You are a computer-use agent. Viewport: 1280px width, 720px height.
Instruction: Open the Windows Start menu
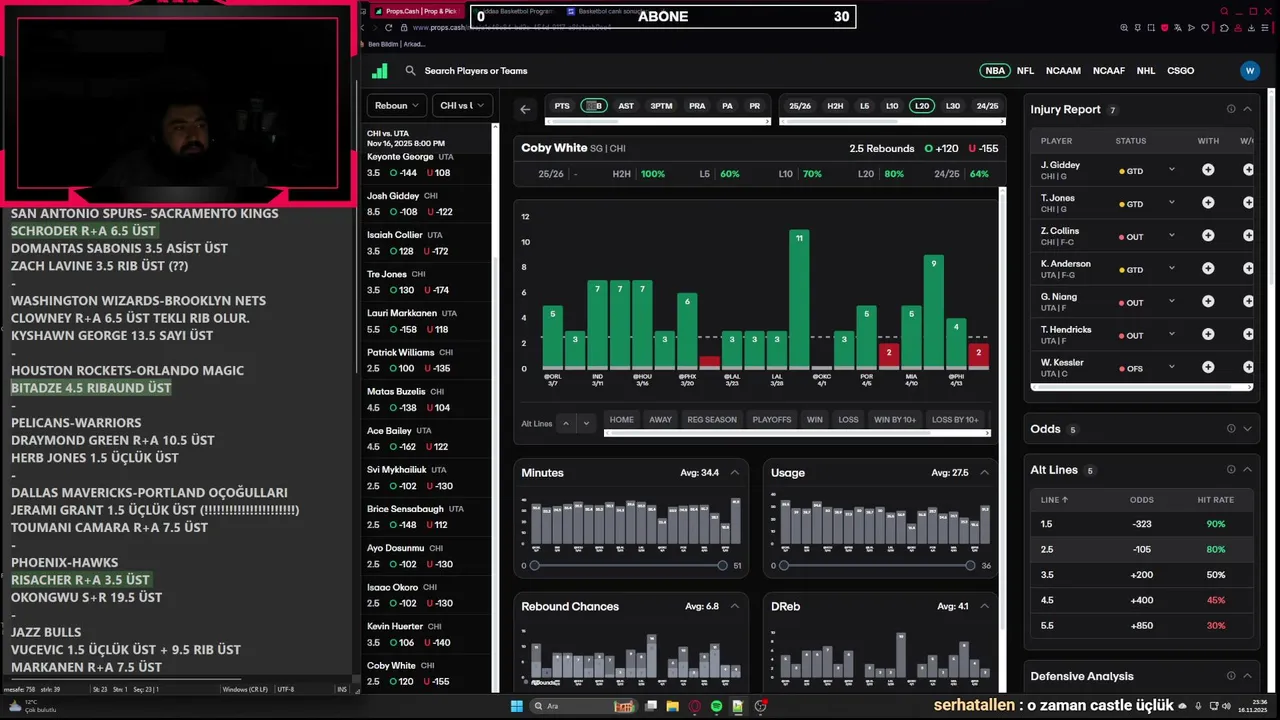pos(517,706)
